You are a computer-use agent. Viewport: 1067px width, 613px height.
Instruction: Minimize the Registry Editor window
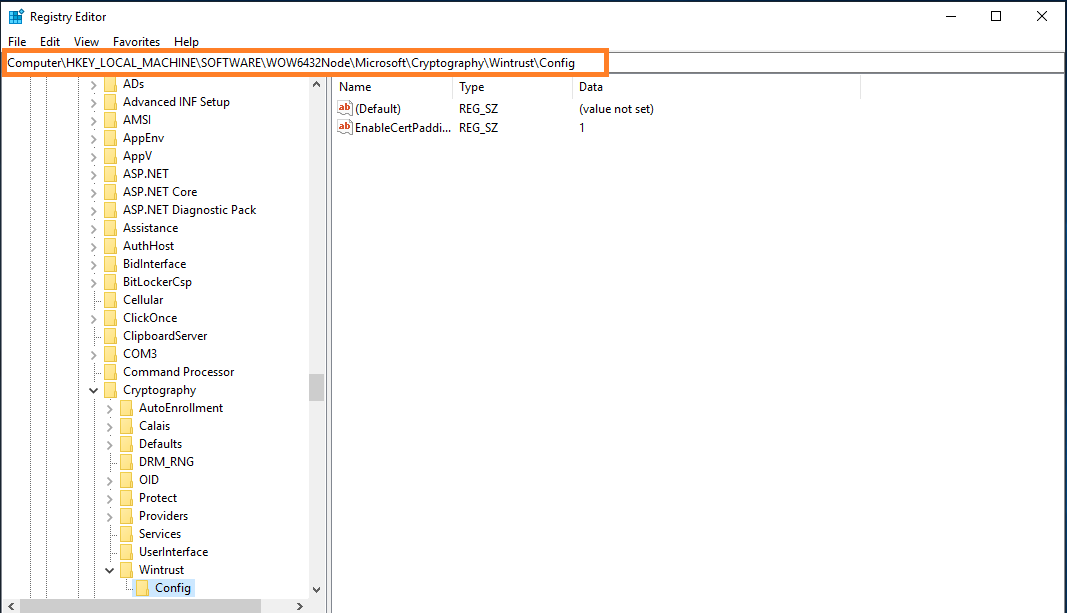coord(951,16)
